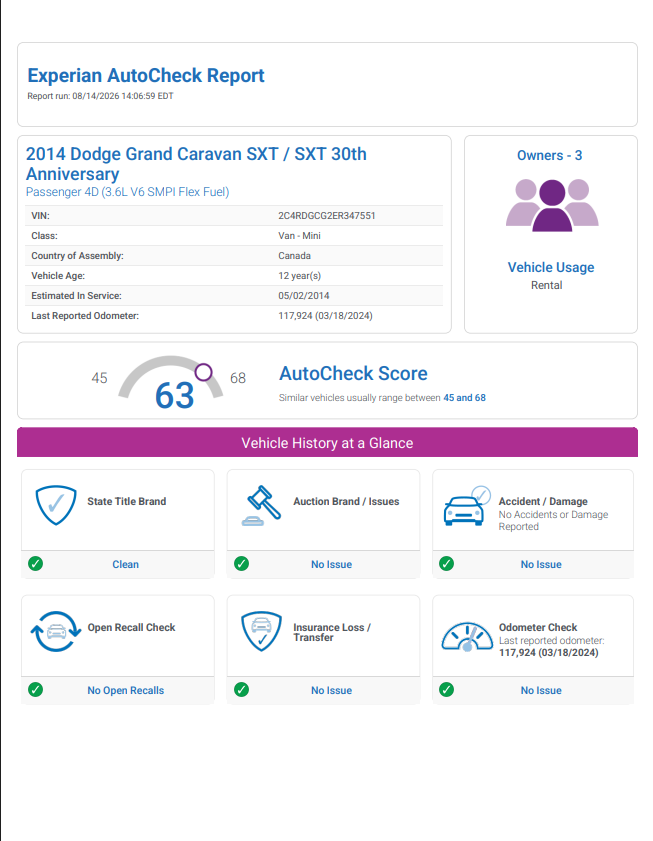The image size is (653, 841).
Task: Click green checkmark beside No Open Recalls
Action: (35, 690)
